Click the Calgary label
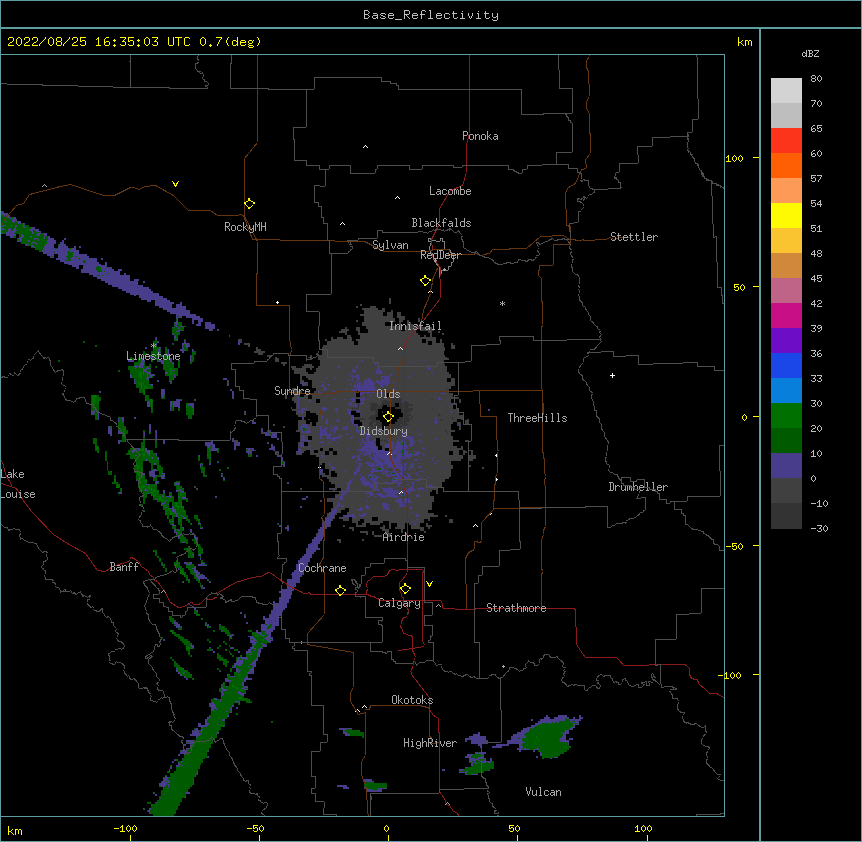Image resolution: width=862 pixels, height=842 pixels. [x=399, y=603]
